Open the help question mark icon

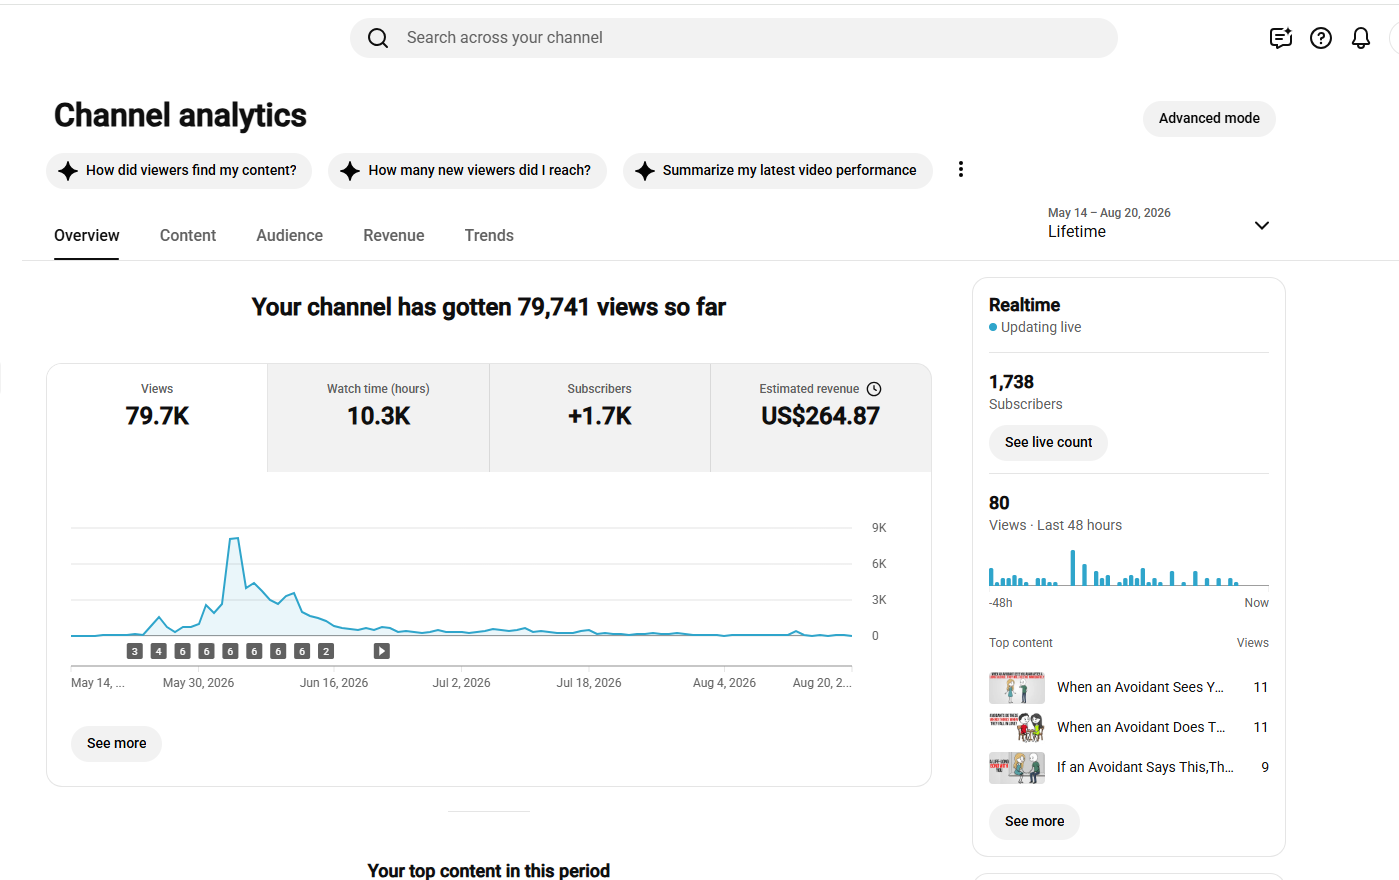[x=1321, y=38]
